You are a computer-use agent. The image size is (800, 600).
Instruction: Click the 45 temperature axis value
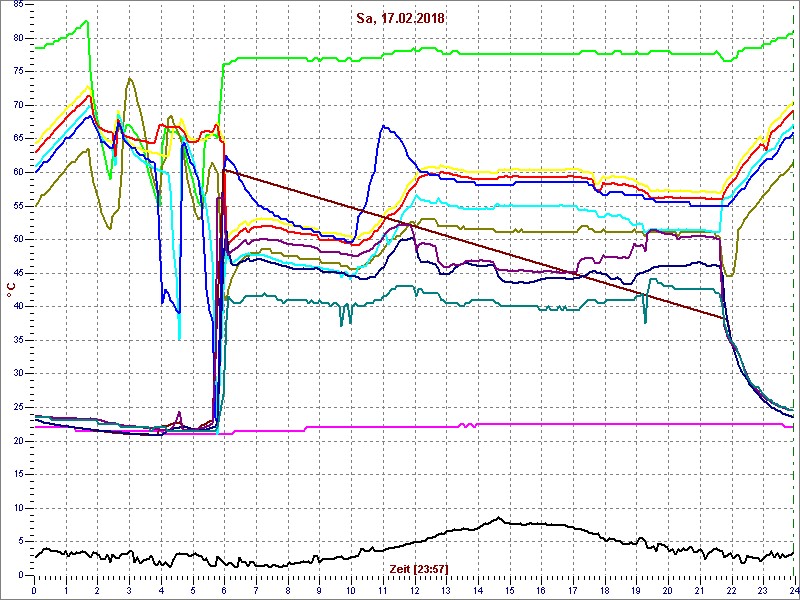18,273
